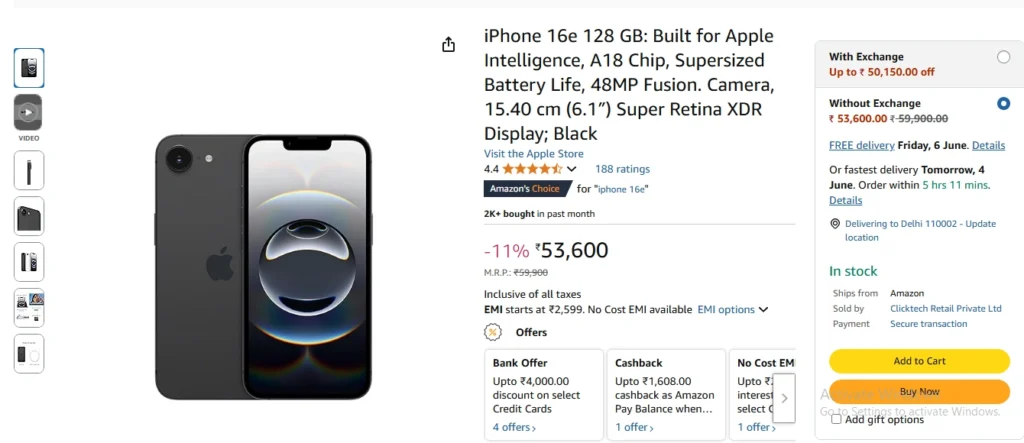Click the star rating icons
Screen dimensions: 1024x443
532,169
